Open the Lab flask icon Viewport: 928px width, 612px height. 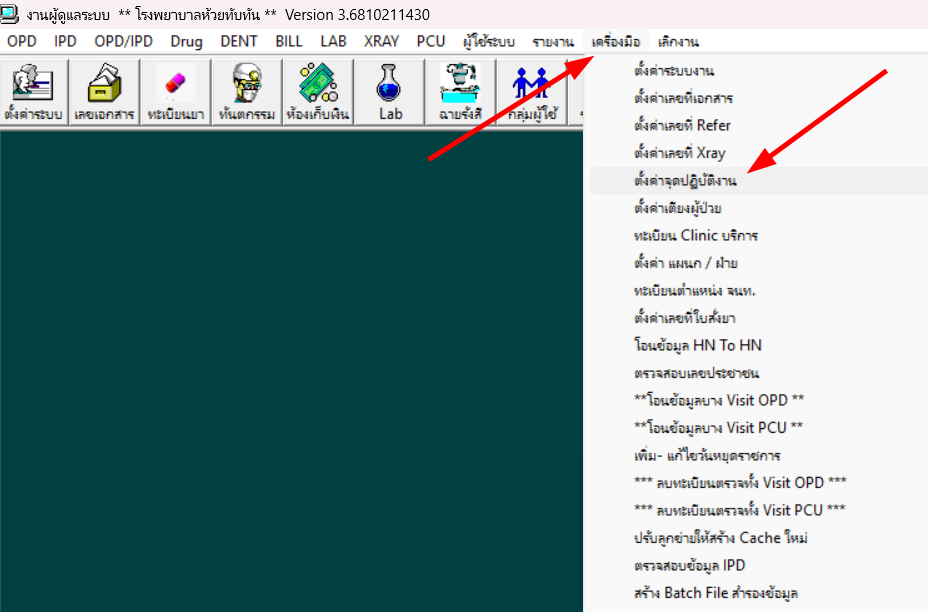(389, 91)
